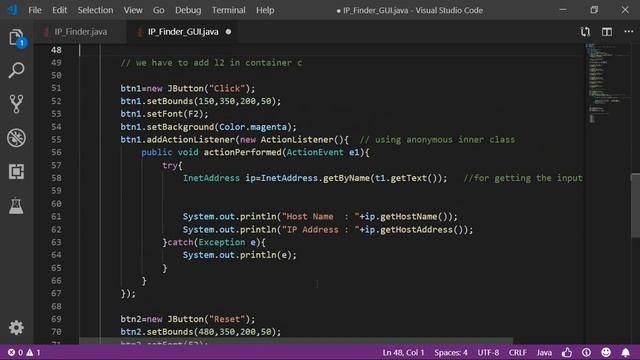Click the Open Changes icon in editor toolbar
This screenshot has width=640, height=360.
pos(585,32)
